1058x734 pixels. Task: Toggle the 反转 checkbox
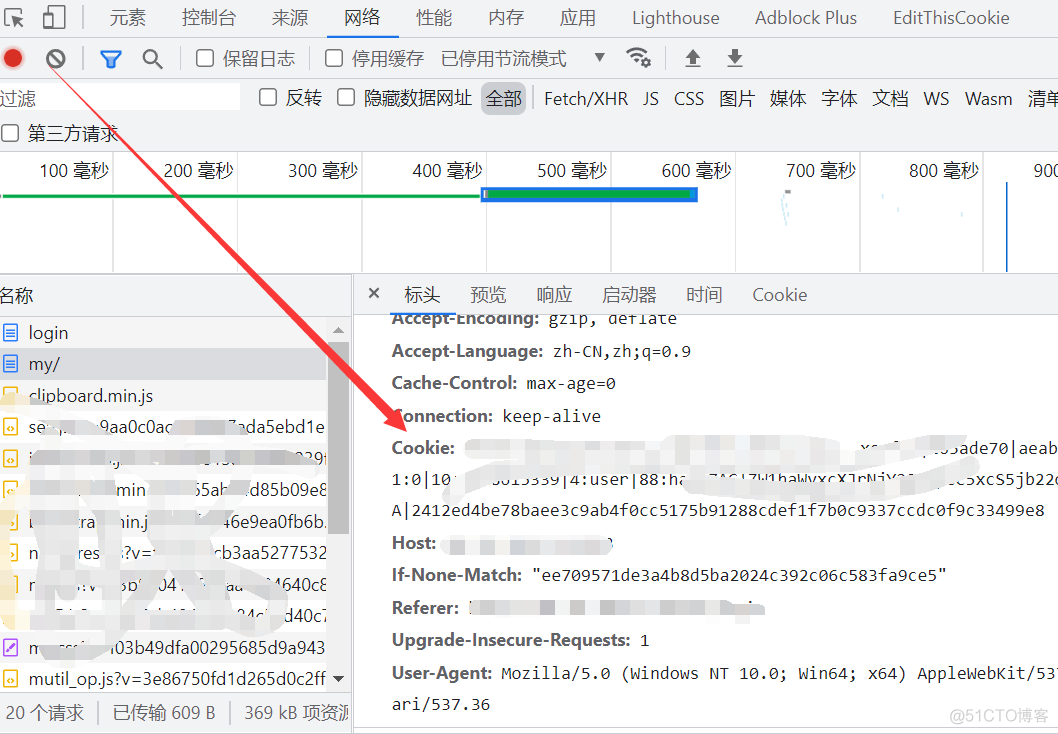(x=268, y=98)
